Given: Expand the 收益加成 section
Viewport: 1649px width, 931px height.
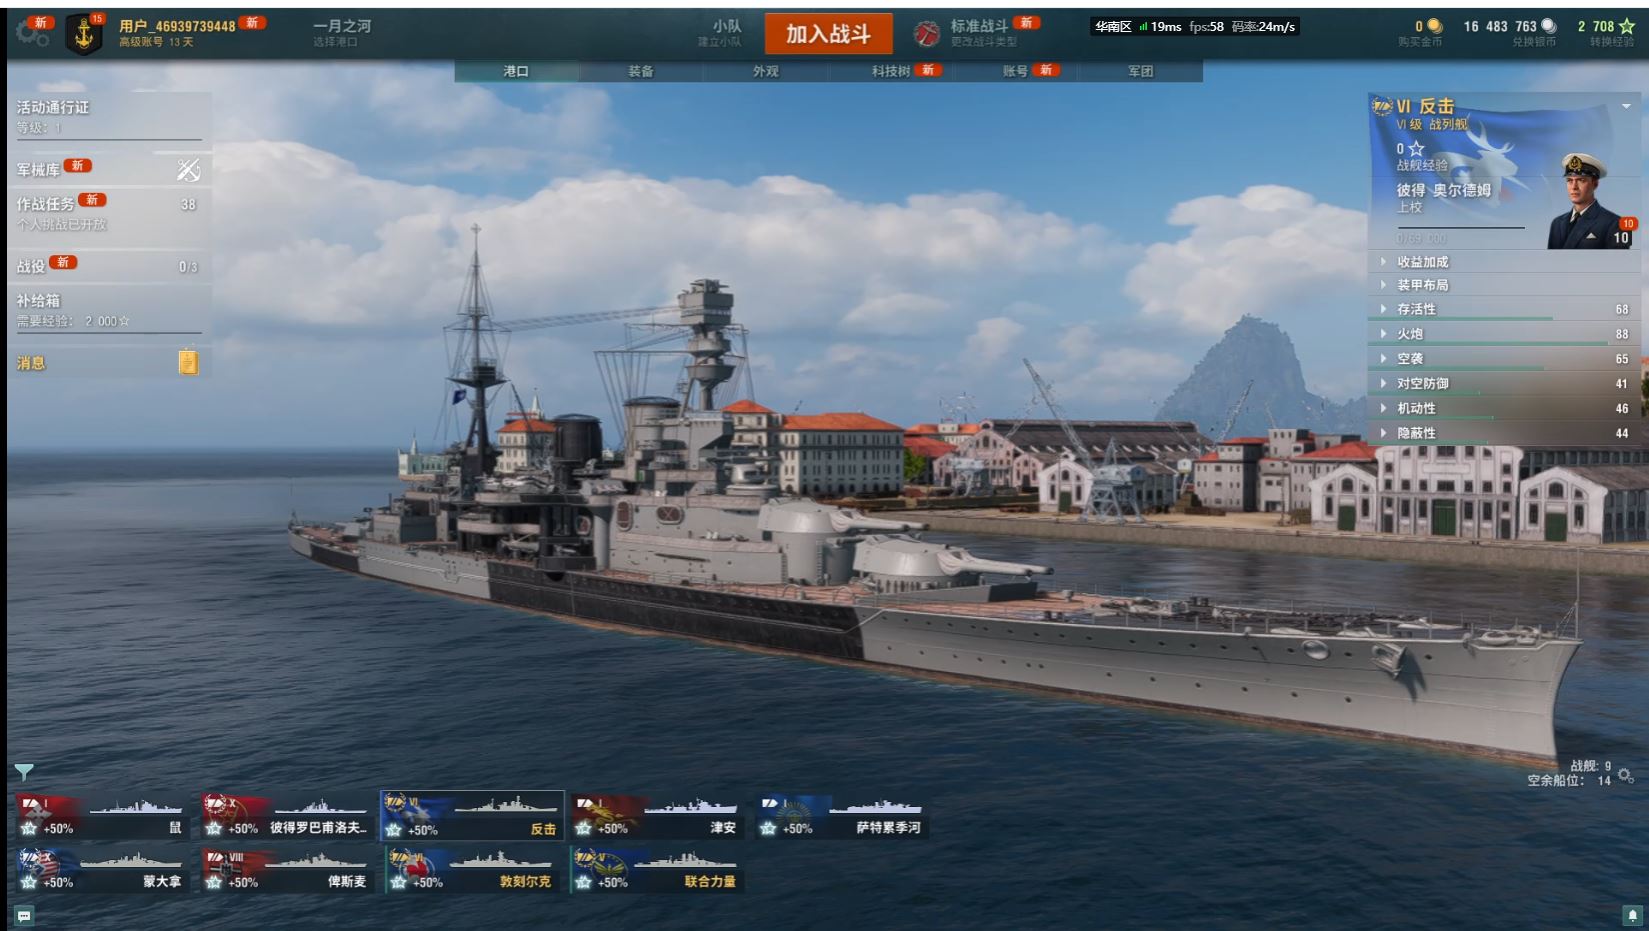Looking at the screenshot, I should [1508, 261].
